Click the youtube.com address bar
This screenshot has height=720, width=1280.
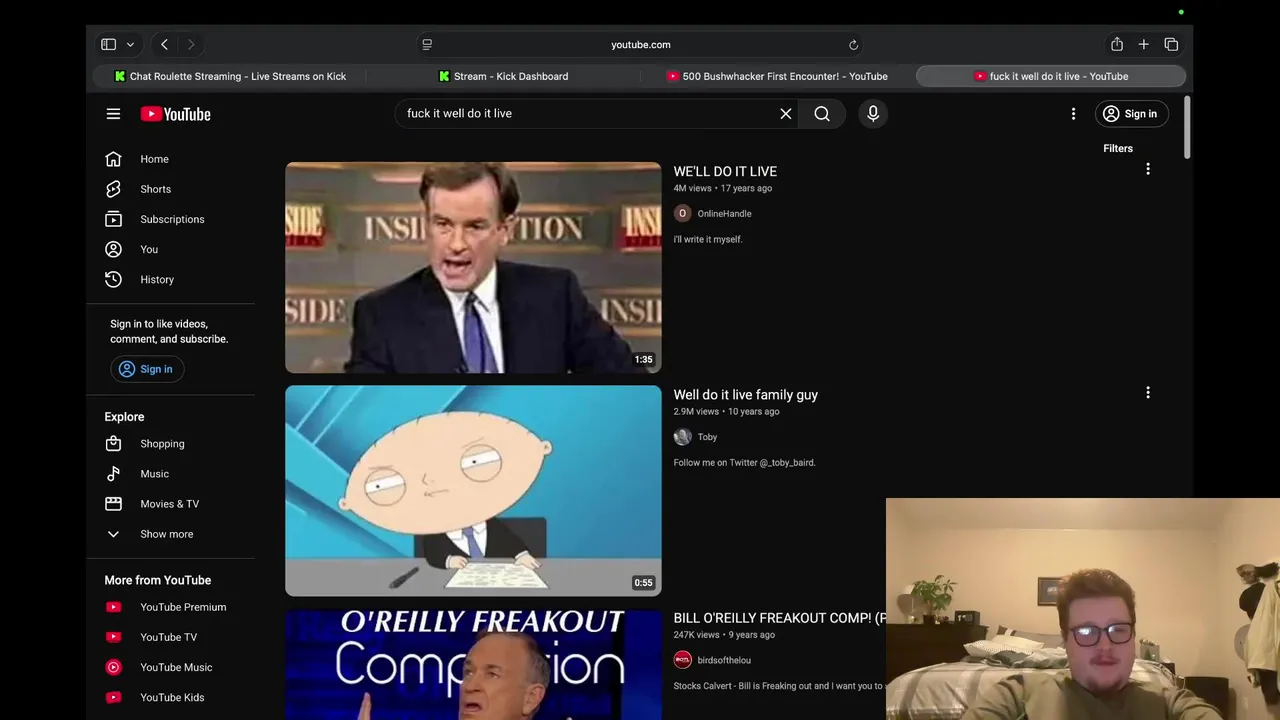click(640, 45)
